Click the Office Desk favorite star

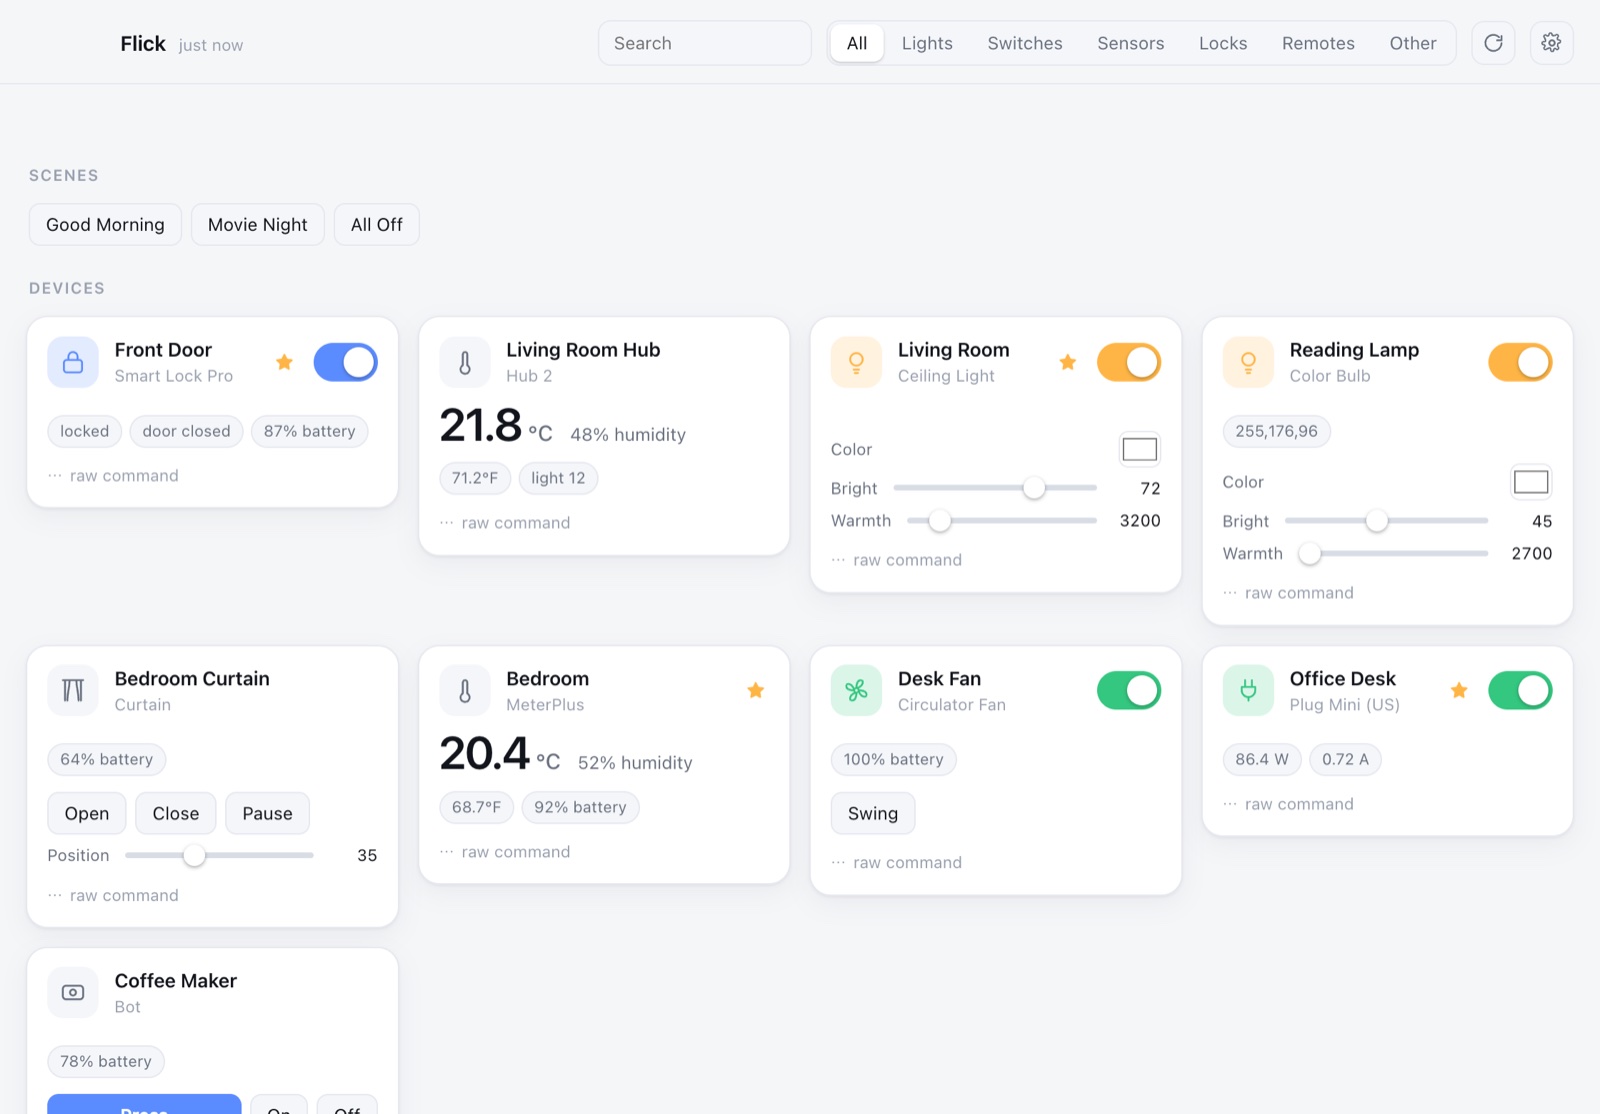(x=1459, y=691)
